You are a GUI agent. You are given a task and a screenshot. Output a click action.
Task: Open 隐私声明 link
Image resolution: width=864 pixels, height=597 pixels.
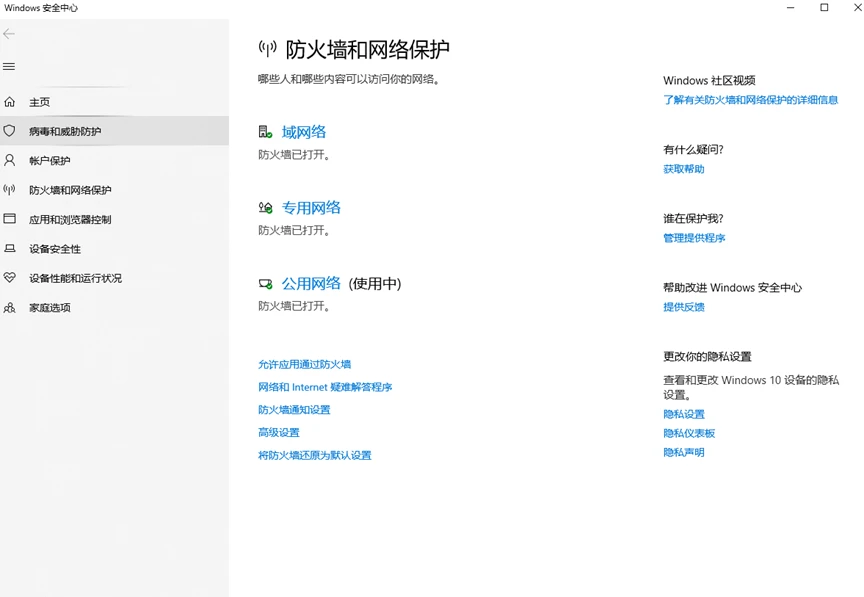[x=684, y=453]
